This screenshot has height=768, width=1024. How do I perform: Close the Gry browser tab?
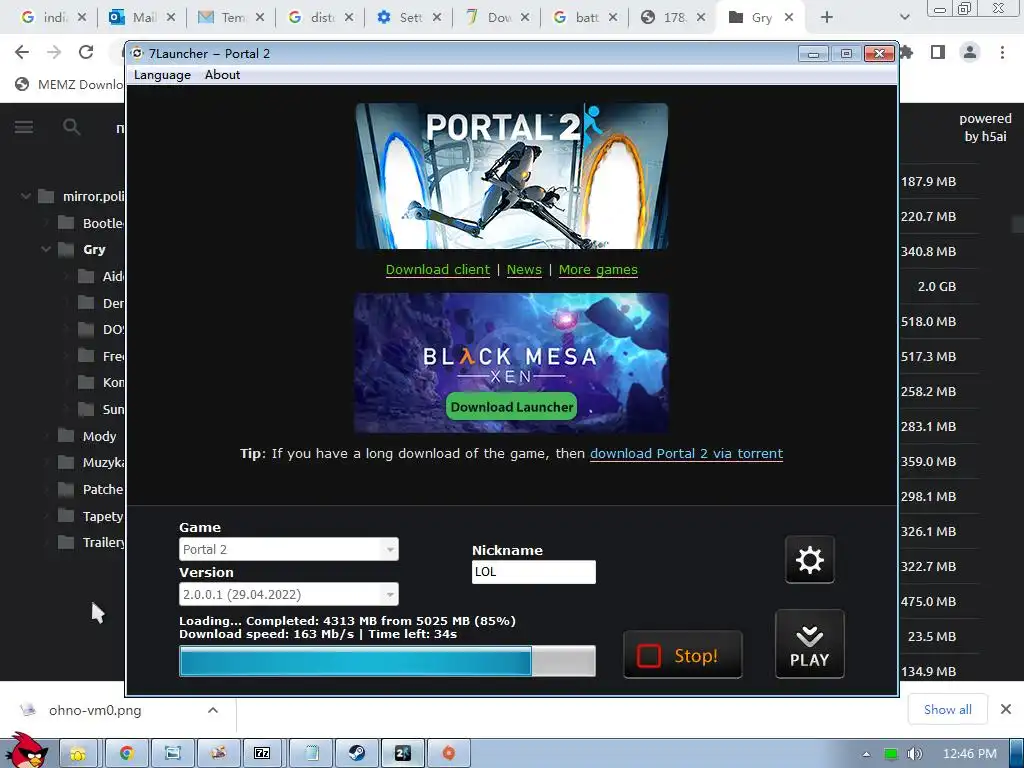[x=789, y=18]
